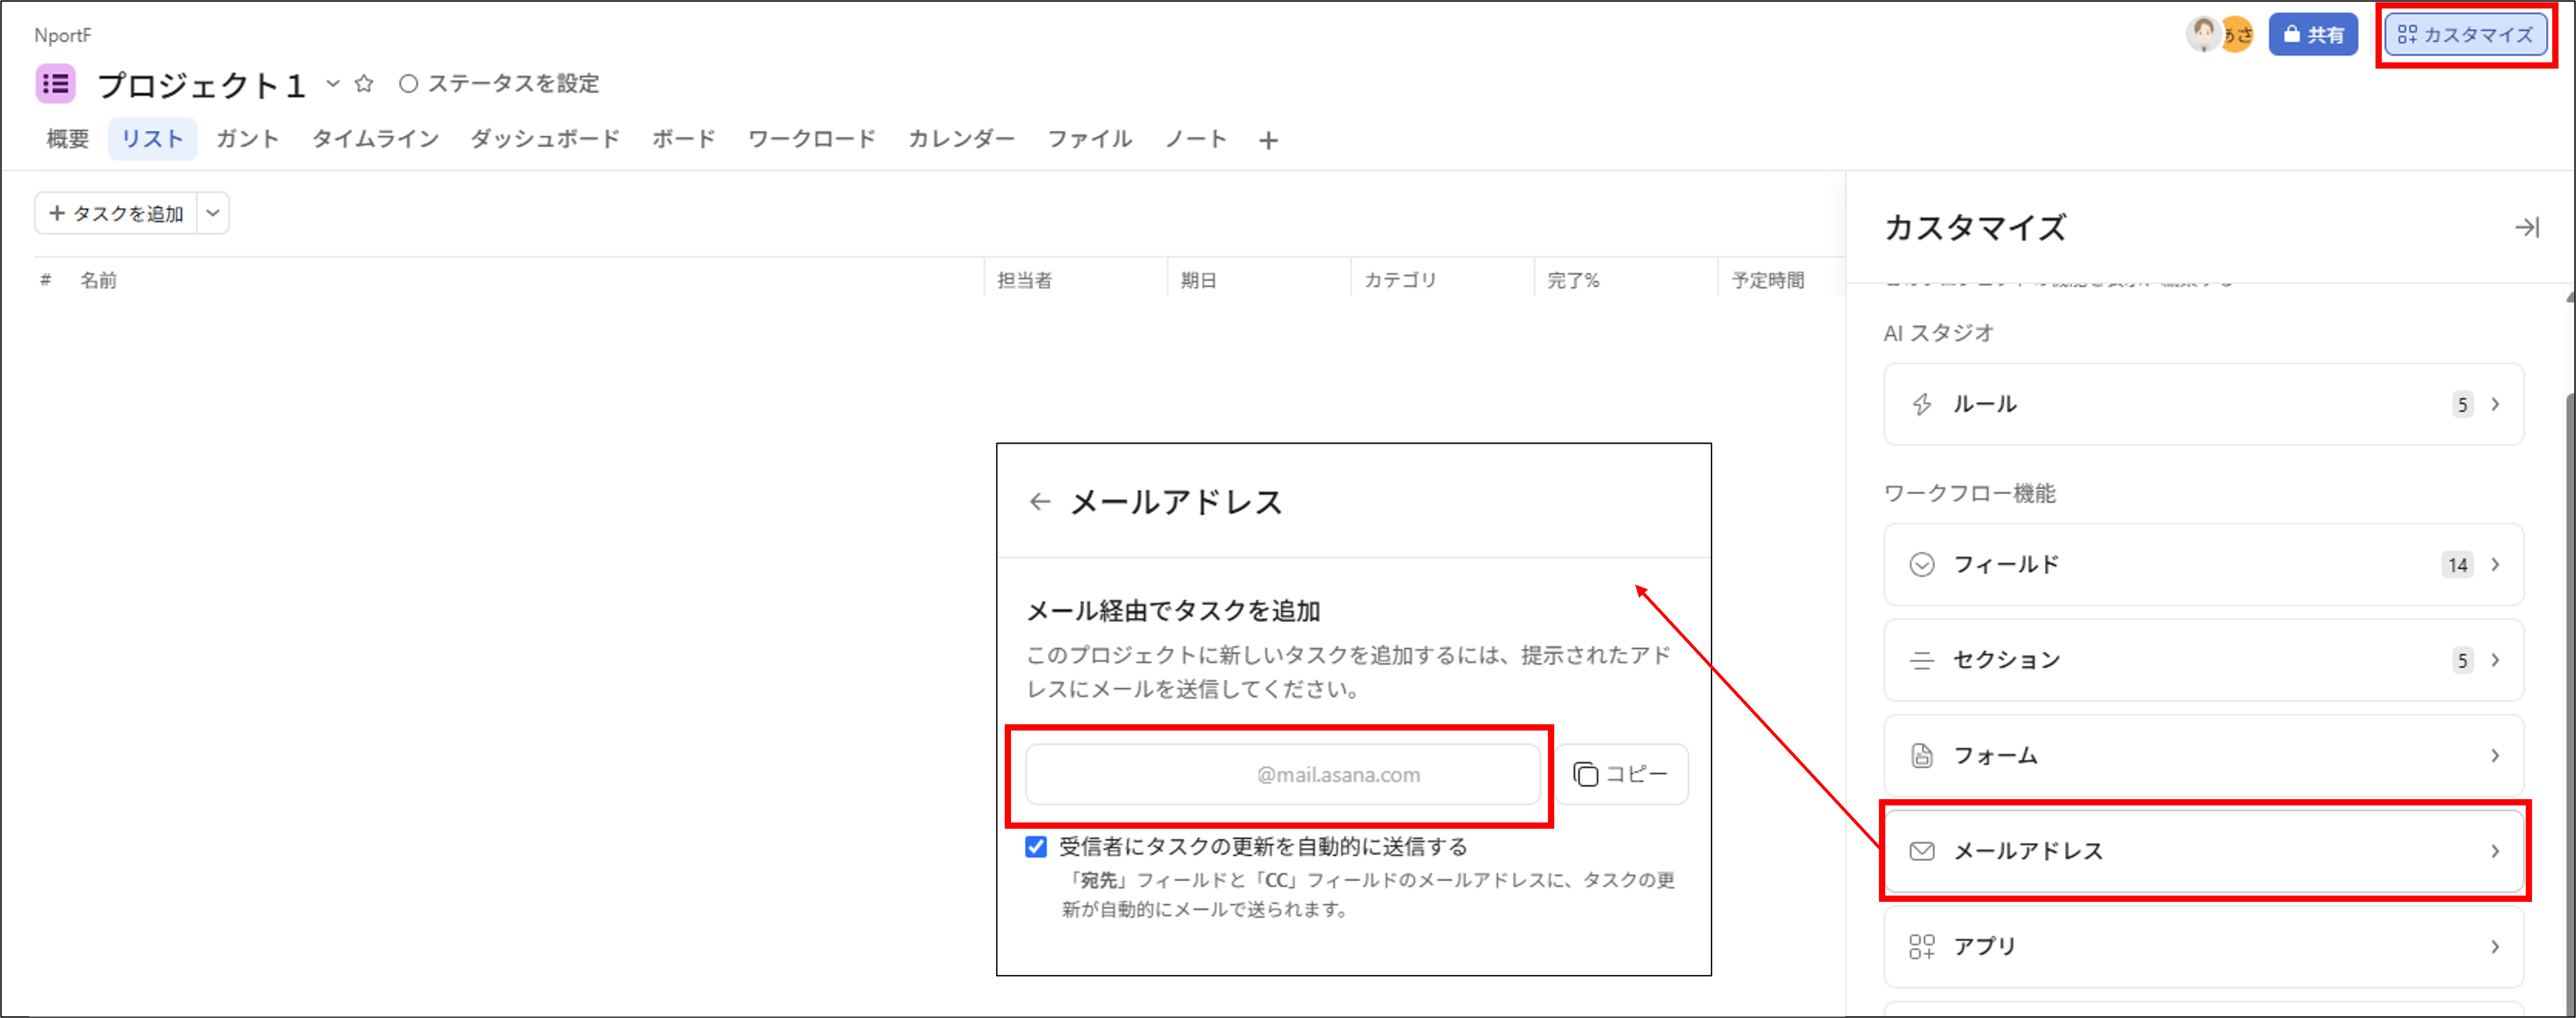This screenshot has width=2576, height=1018.
Task: Click the lightning bolt ルール icon
Action: coord(1921,404)
